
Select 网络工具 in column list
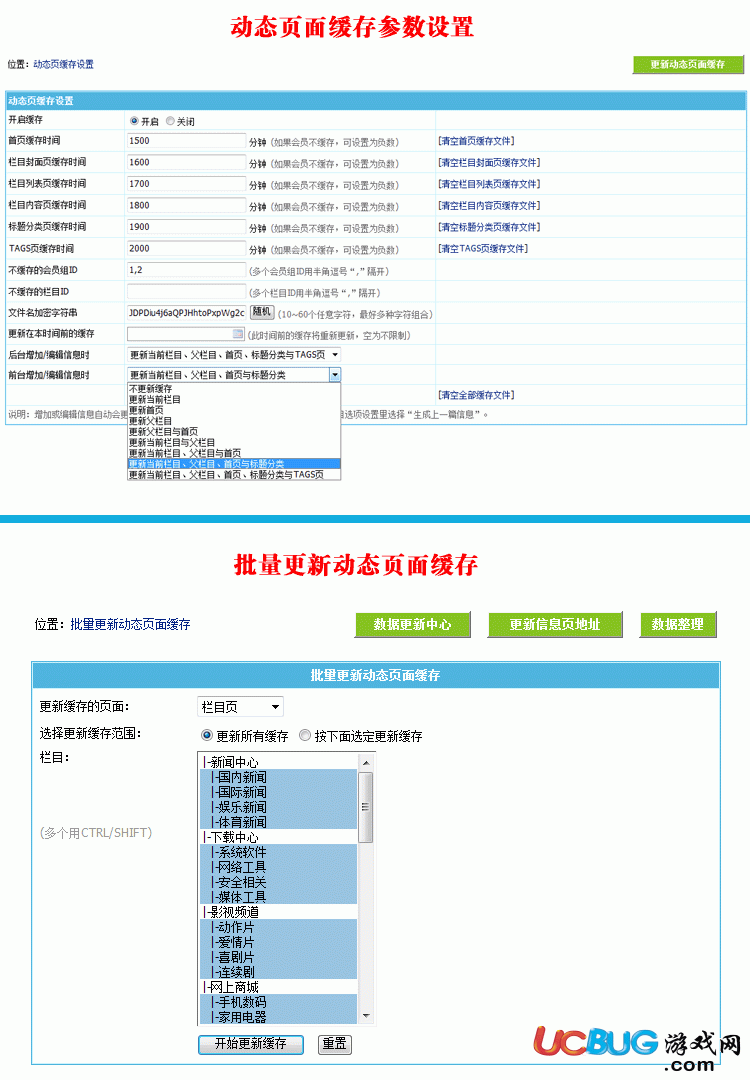(278, 867)
